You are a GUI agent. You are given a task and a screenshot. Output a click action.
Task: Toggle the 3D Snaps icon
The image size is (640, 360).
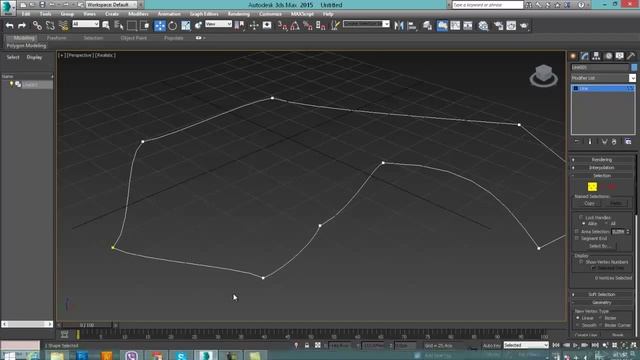[282, 26]
